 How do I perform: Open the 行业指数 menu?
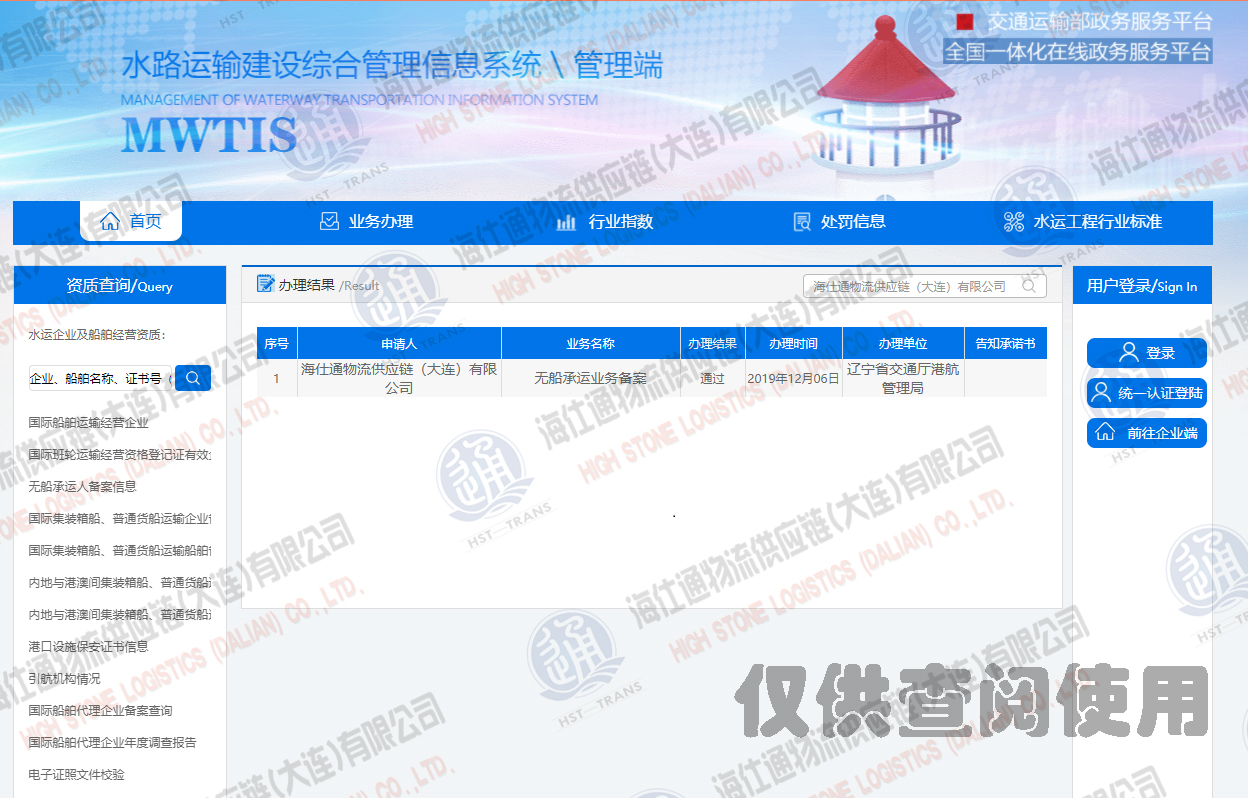605,222
